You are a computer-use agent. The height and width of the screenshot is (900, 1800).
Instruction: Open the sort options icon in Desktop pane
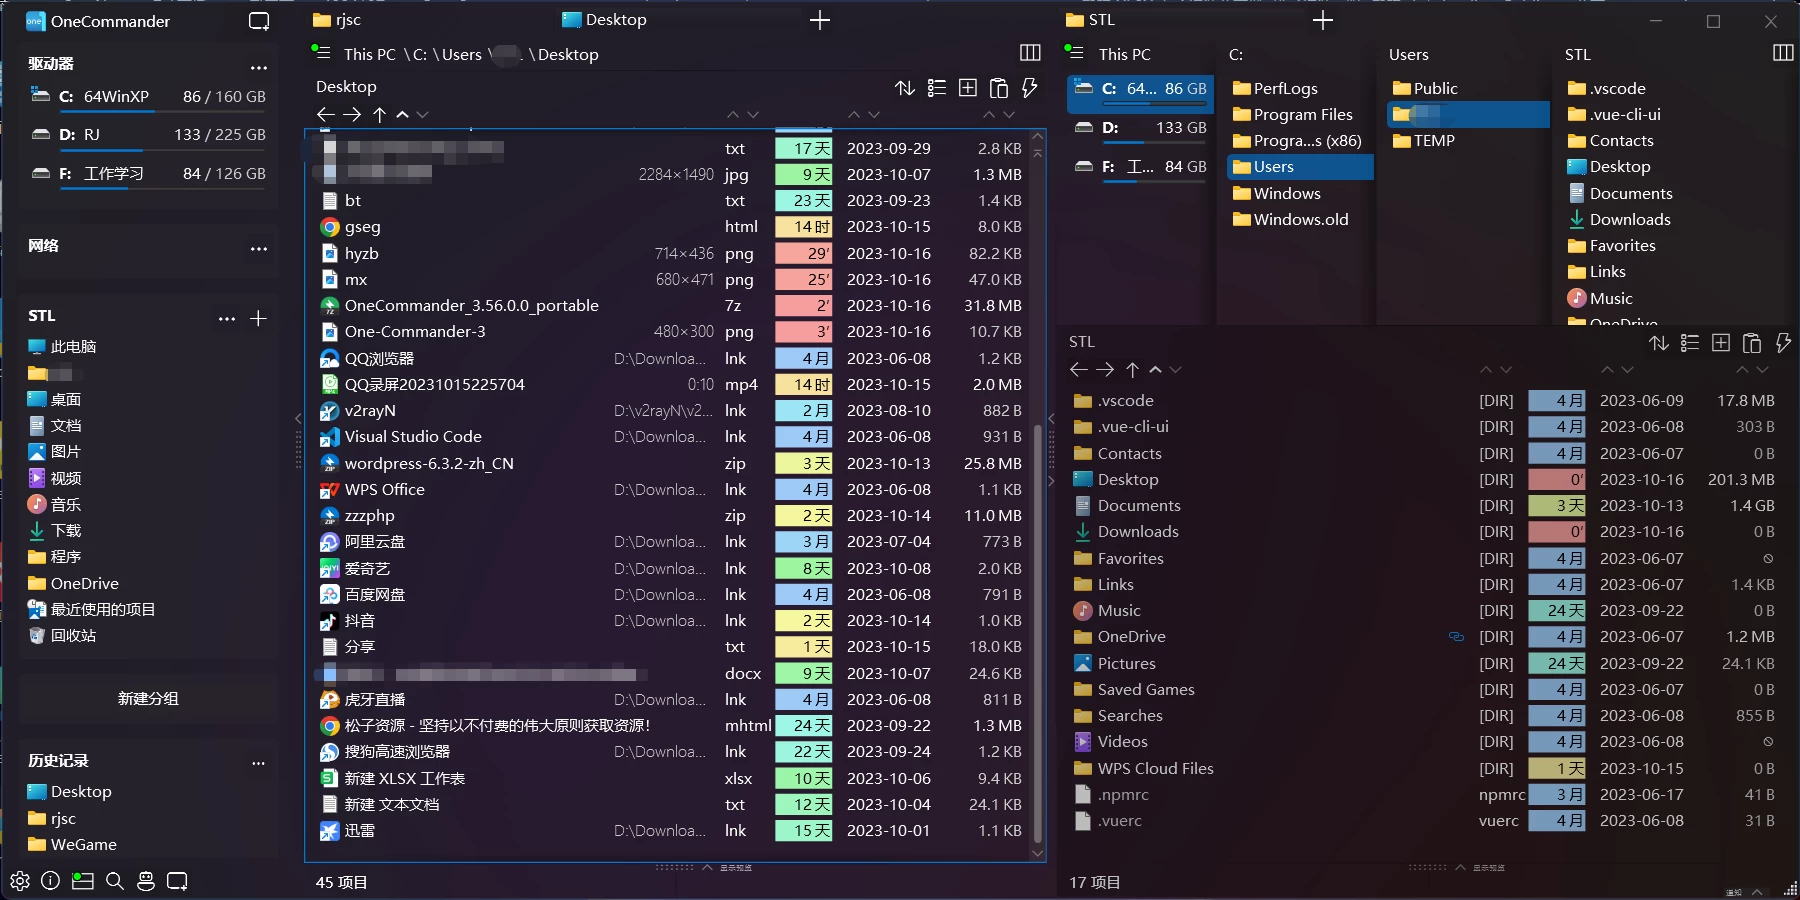(905, 88)
